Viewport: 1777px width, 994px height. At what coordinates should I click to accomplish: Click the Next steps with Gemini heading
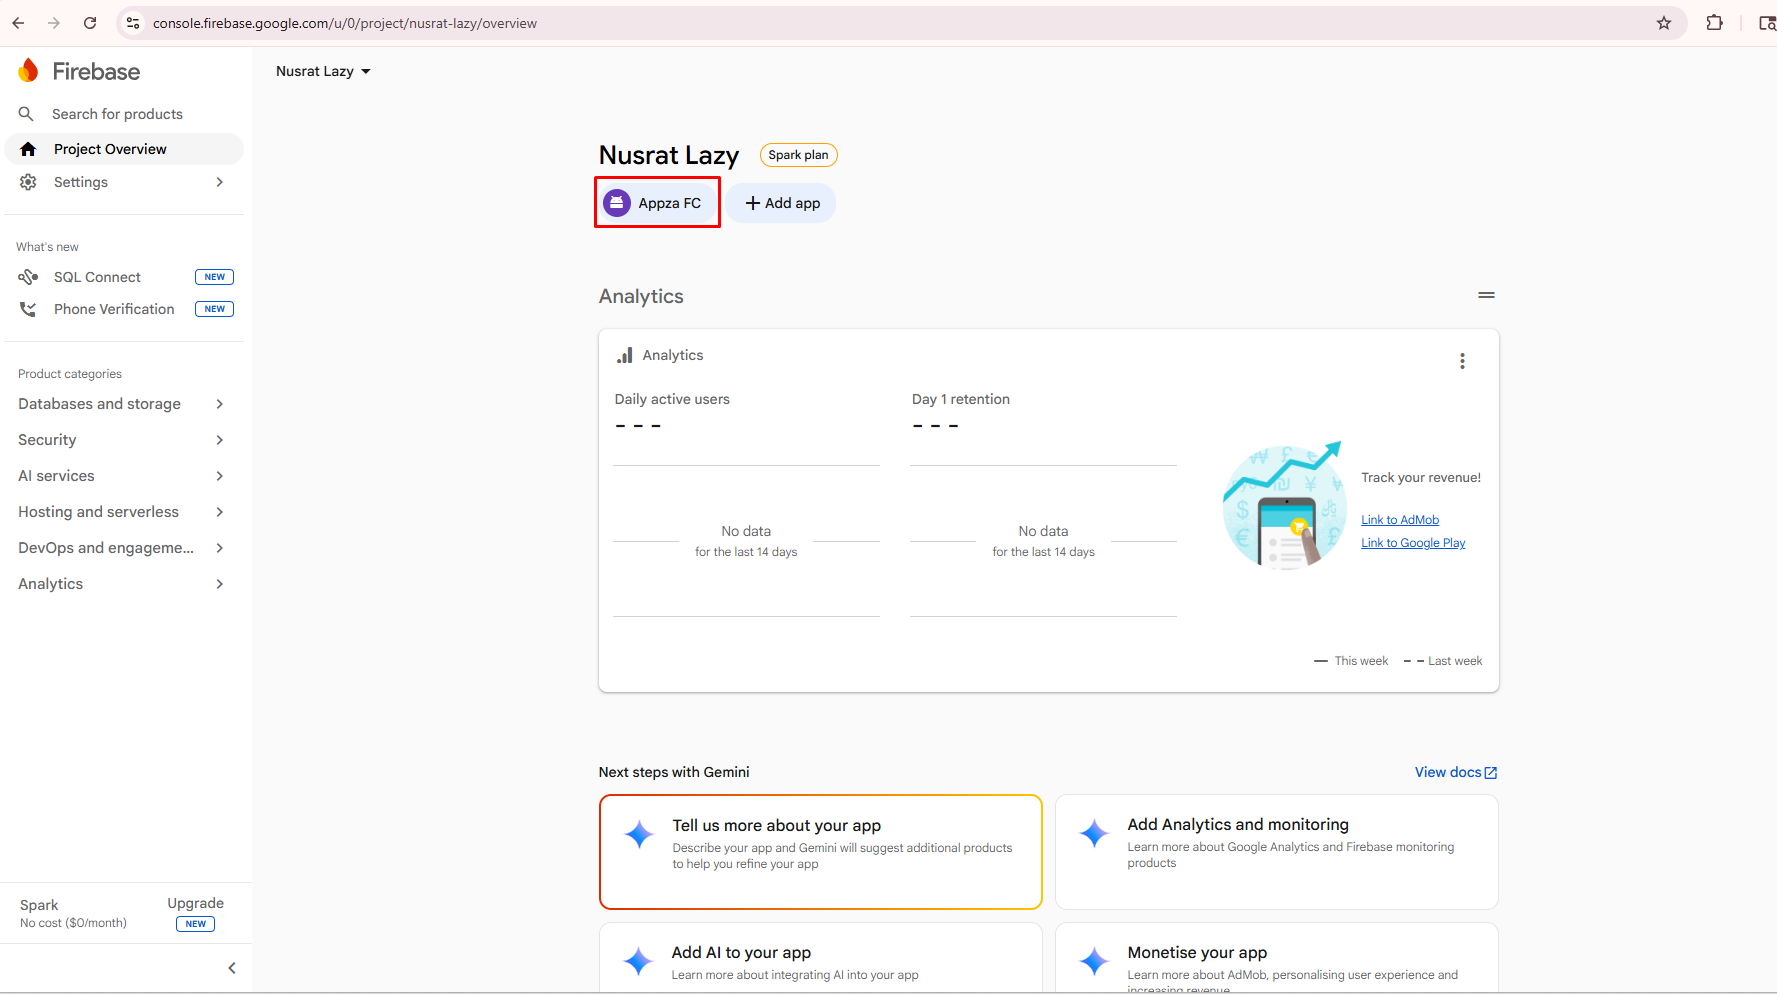pyautogui.click(x=674, y=772)
